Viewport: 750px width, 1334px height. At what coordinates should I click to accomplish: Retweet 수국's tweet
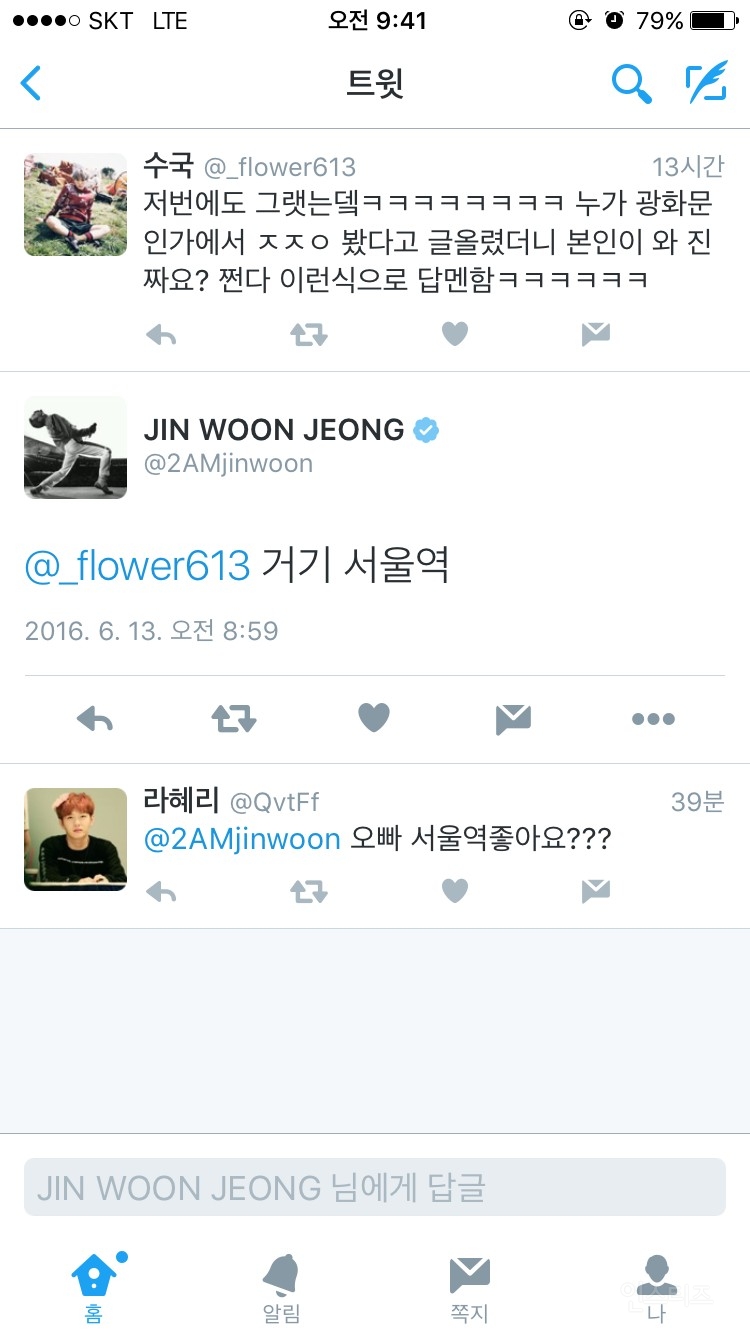308,334
